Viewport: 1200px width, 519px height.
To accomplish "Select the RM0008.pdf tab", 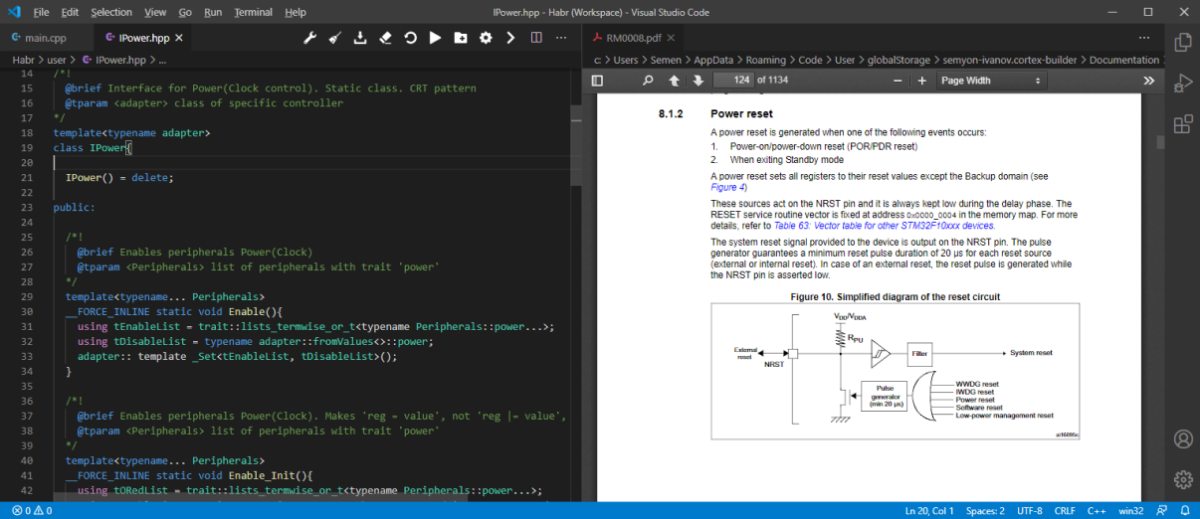I will [631, 38].
